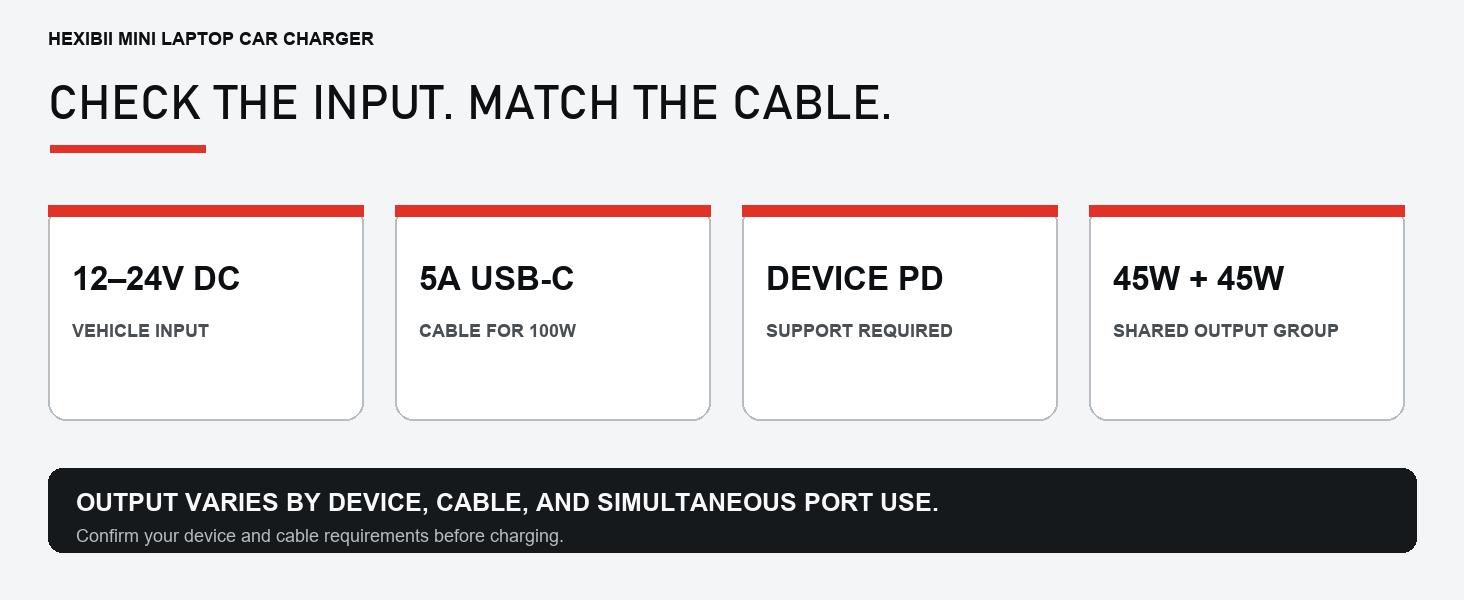
Task: Select the VEHICLE INPUT label
Action: point(140,331)
